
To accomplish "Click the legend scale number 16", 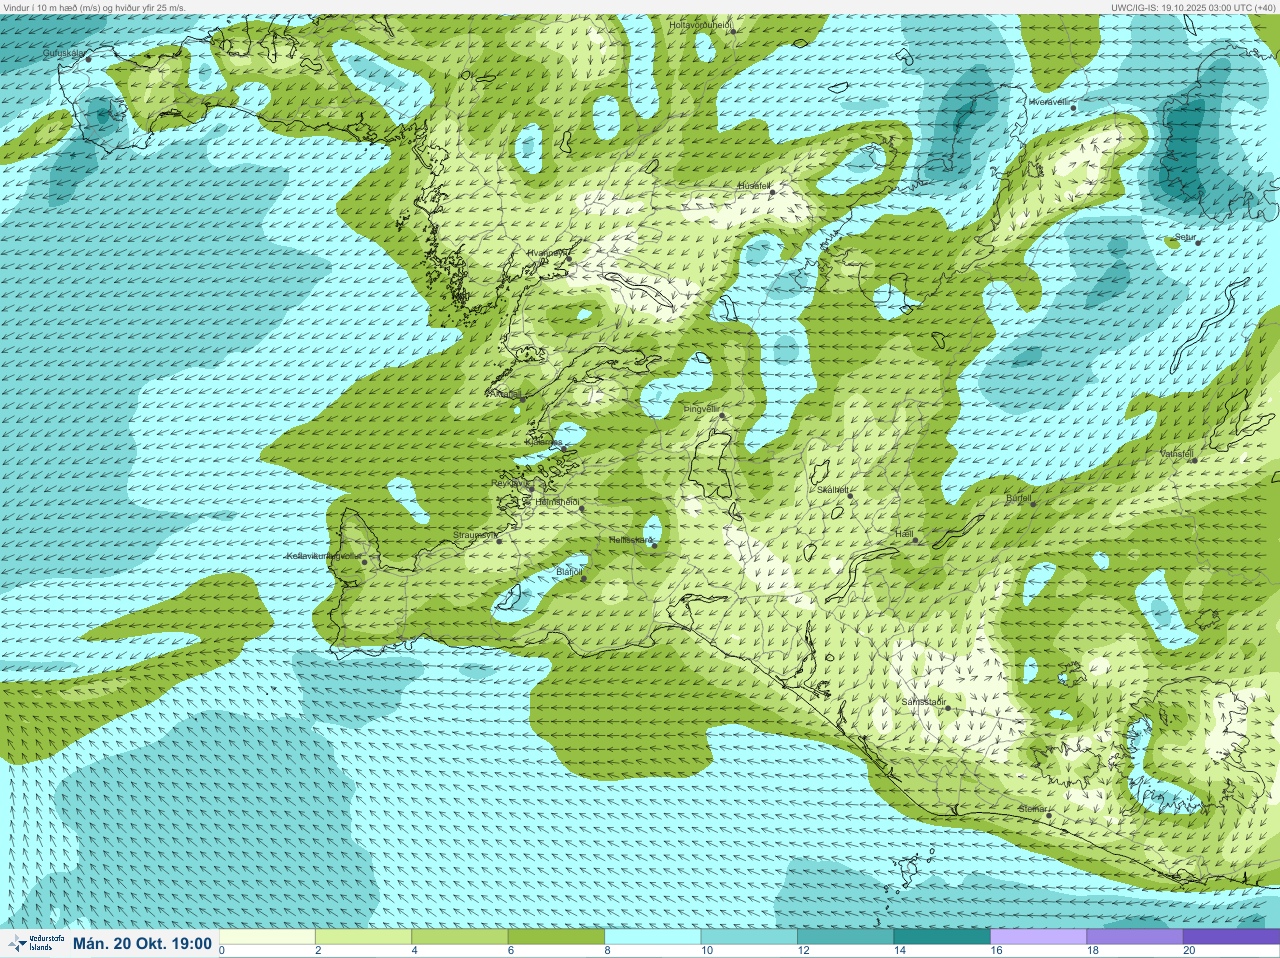I will pyautogui.click(x=996, y=950).
